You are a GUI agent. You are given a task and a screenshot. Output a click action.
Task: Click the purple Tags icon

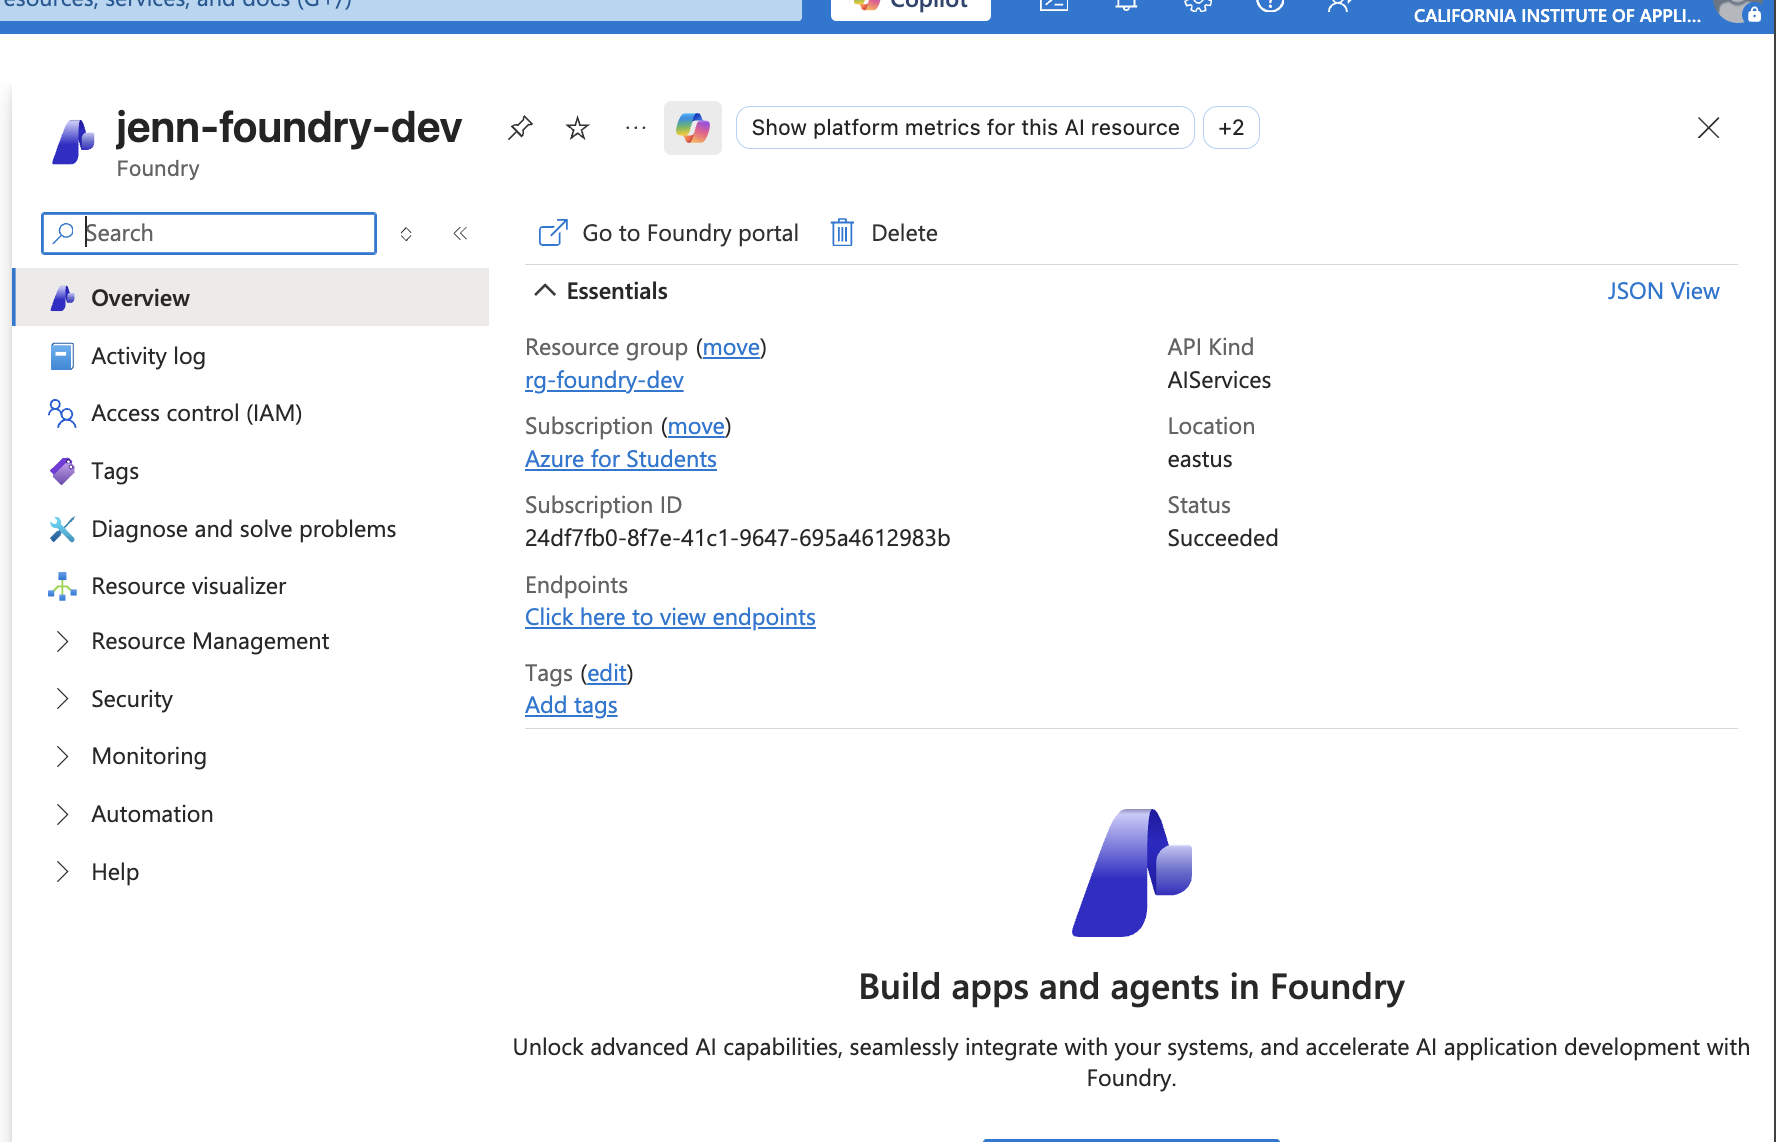(x=62, y=471)
